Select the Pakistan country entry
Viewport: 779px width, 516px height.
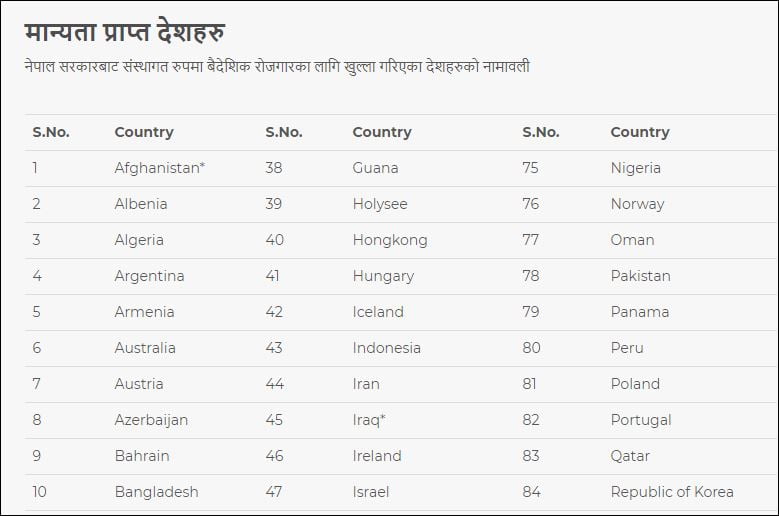tap(640, 276)
